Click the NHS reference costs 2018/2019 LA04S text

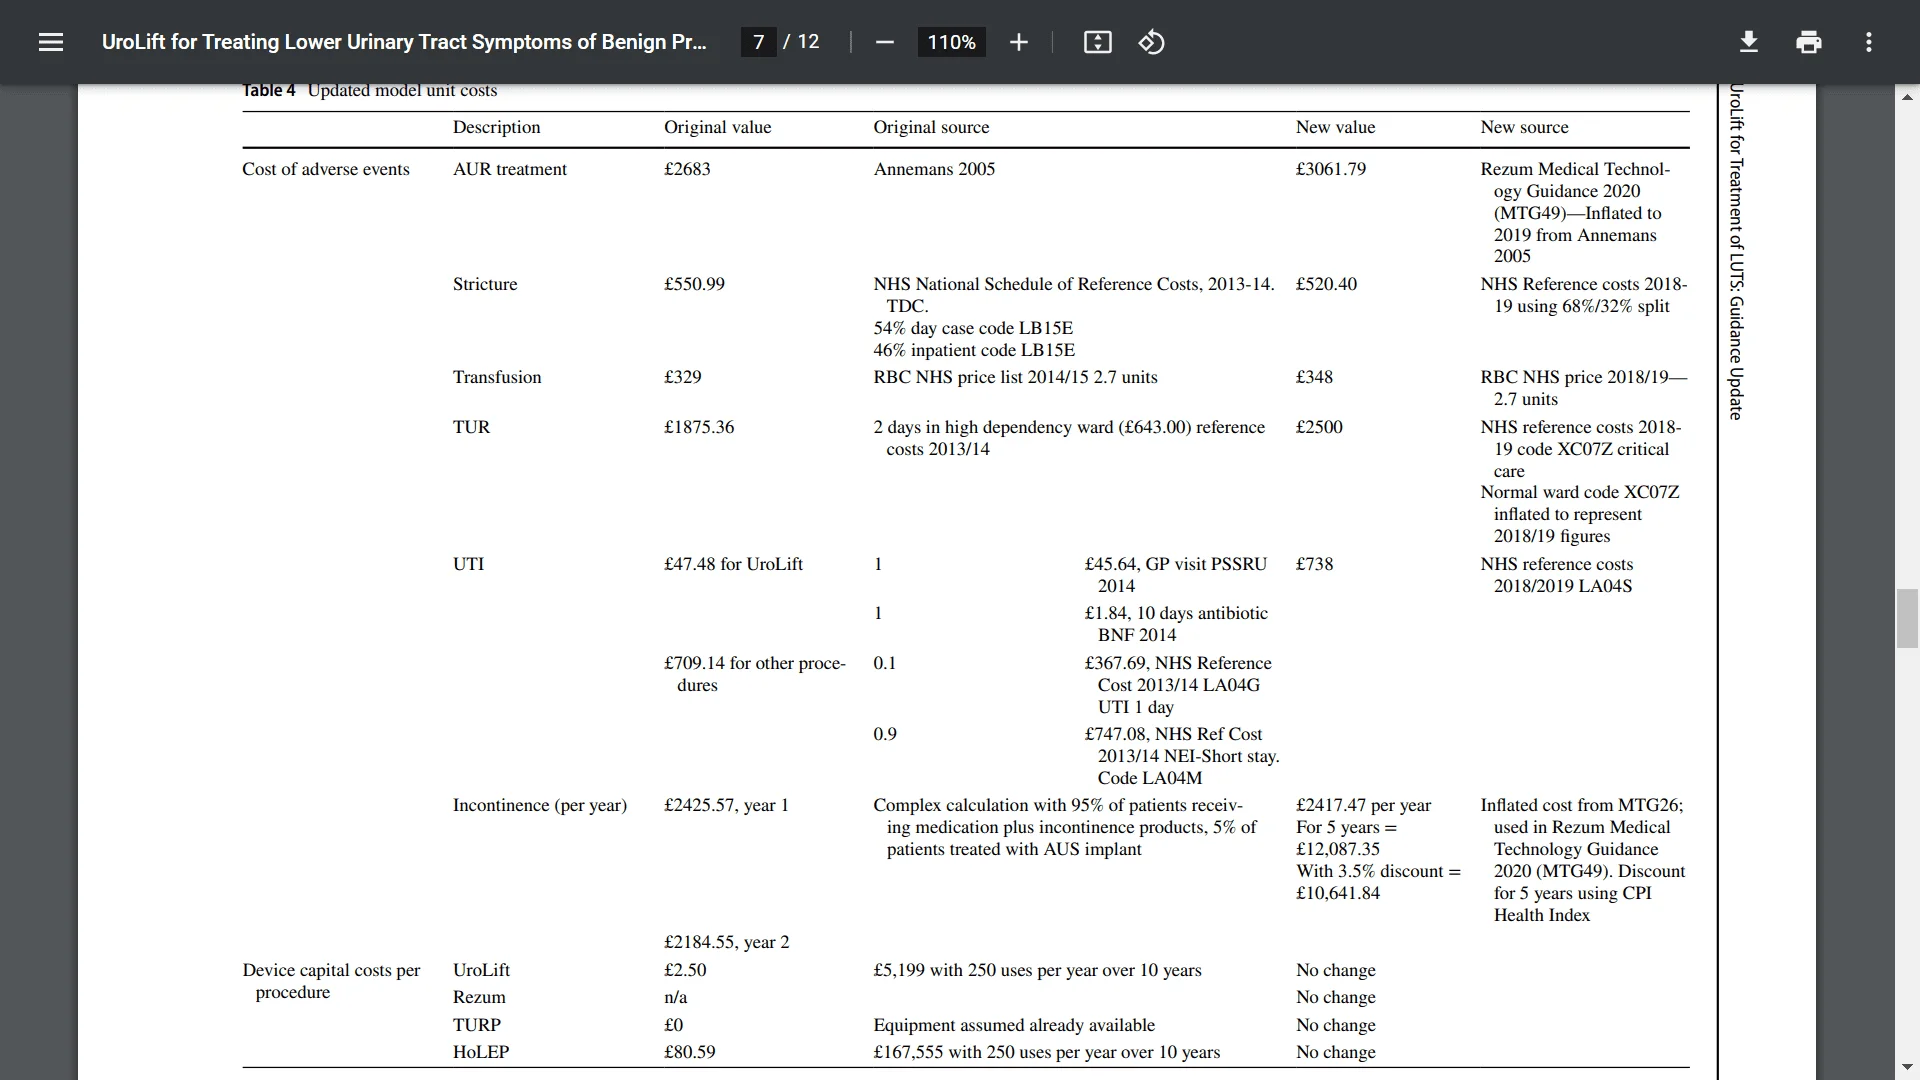pyautogui.click(x=1557, y=575)
